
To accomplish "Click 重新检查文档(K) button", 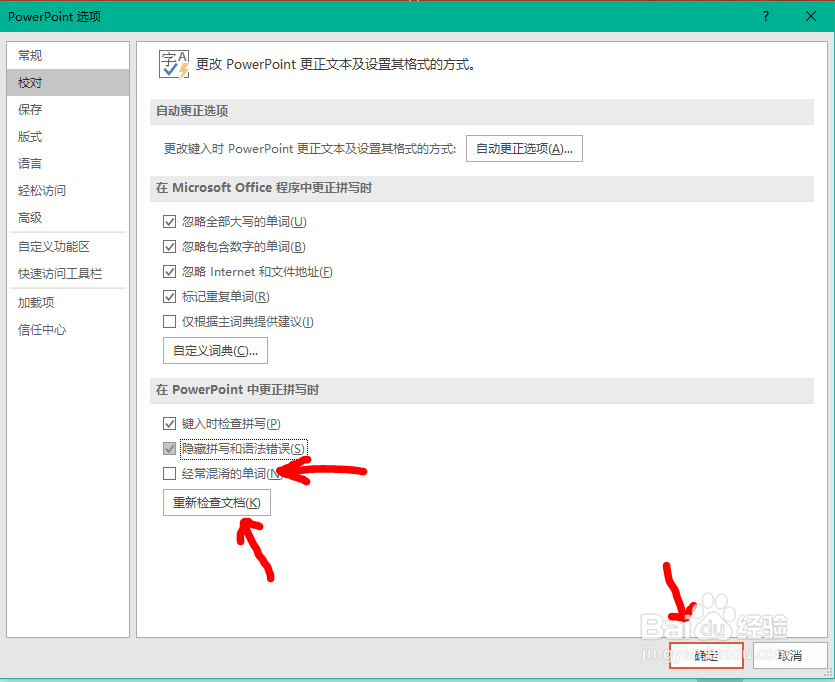I will point(217,503).
